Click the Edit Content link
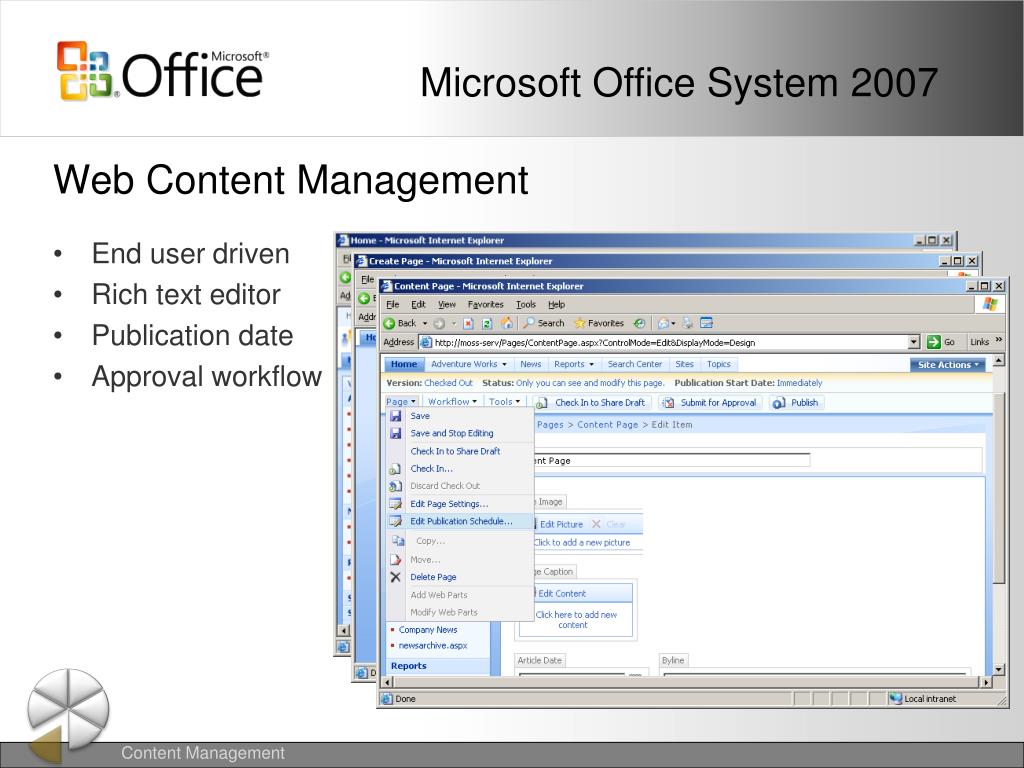The width and height of the screenshot is (1024, 768). 562,594
